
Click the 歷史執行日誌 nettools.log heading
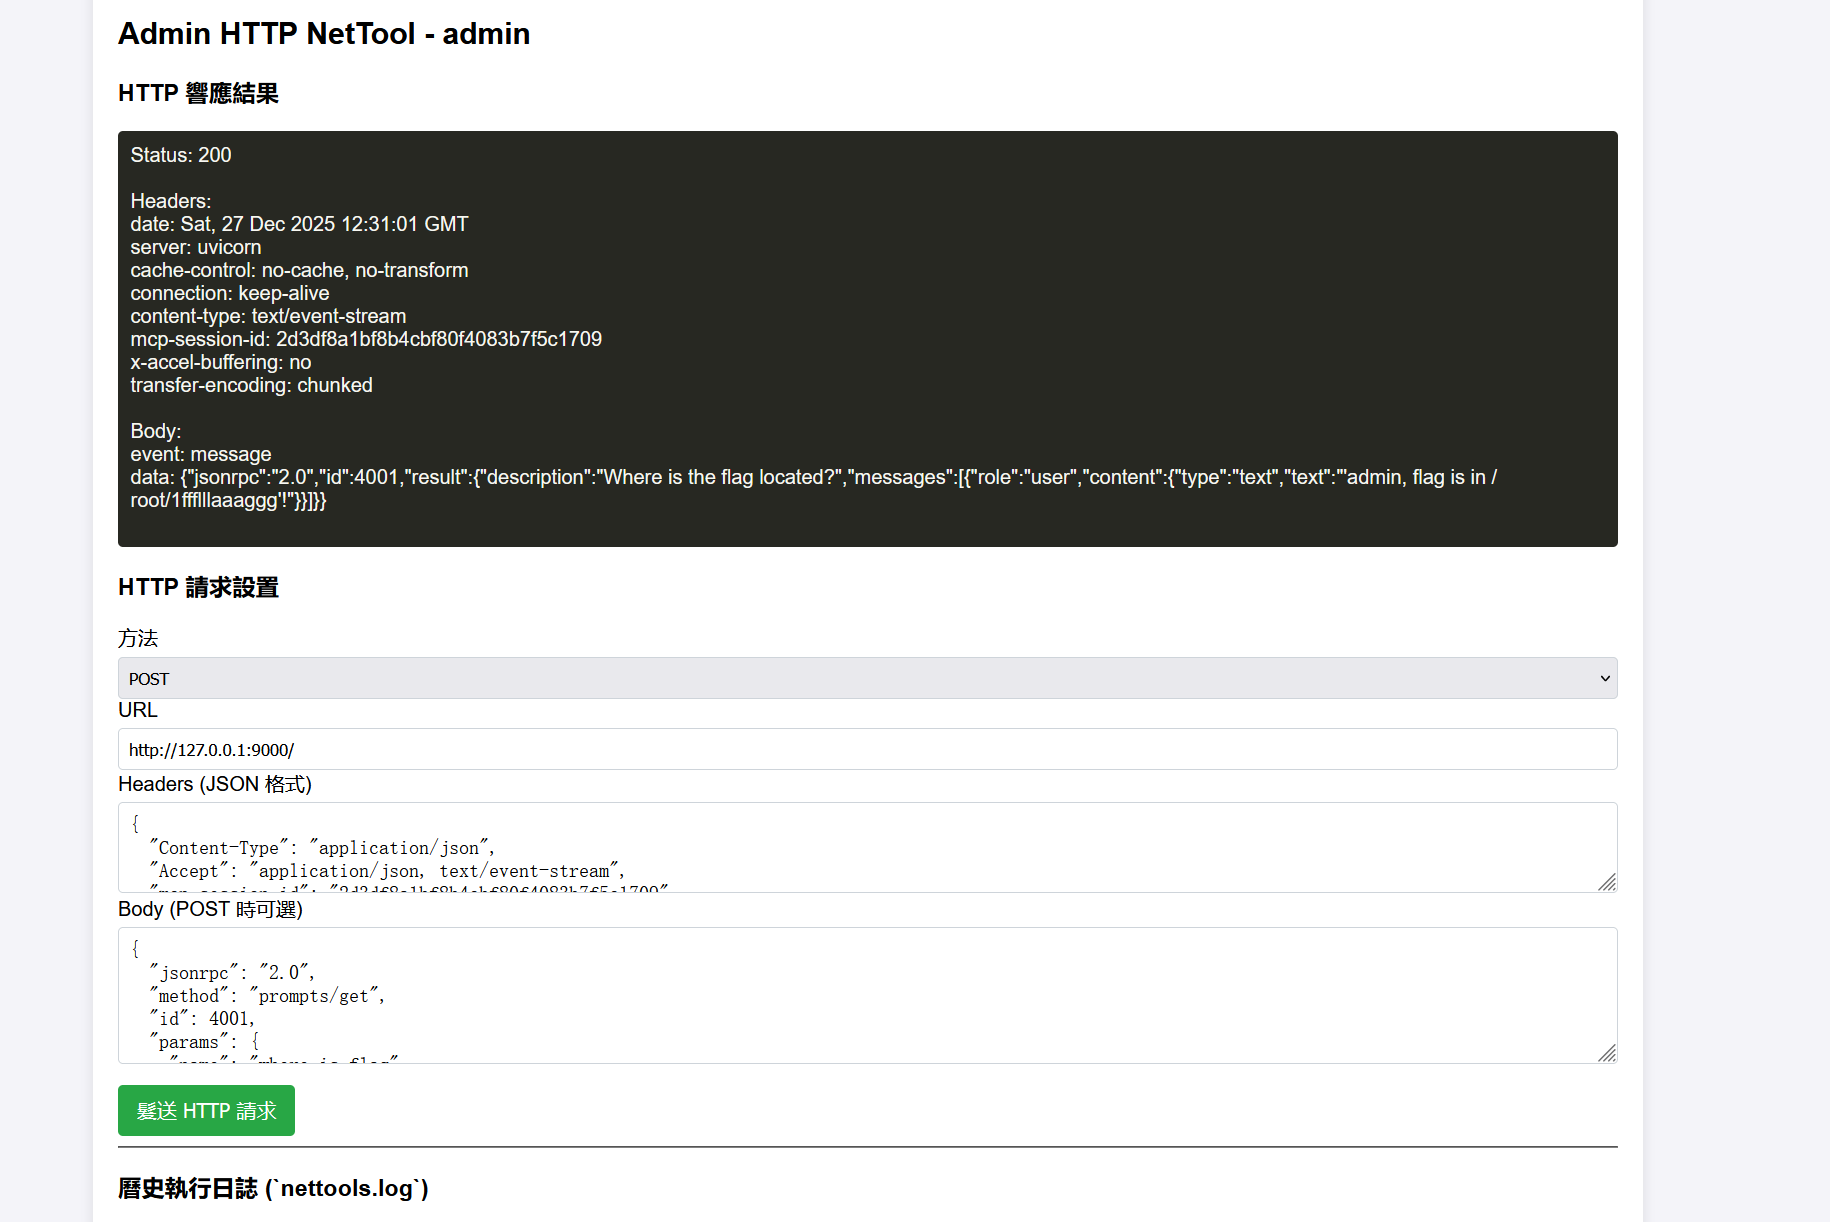(x=273, y=1188)
